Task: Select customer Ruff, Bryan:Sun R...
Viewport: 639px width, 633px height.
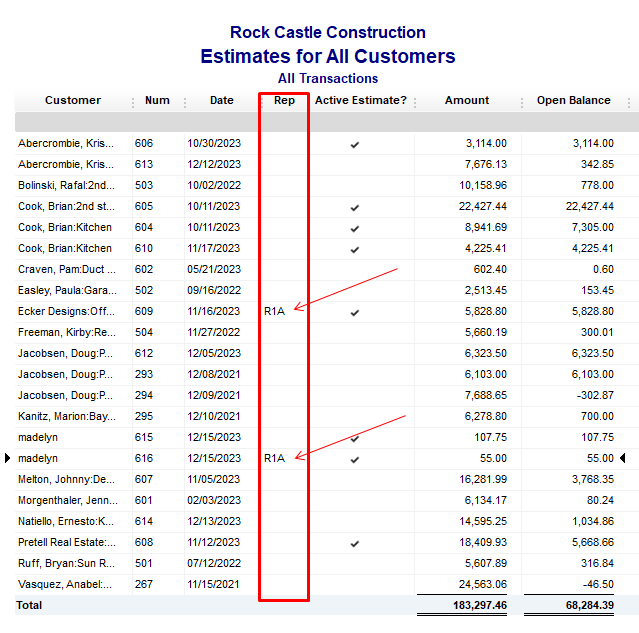Action: coord(66,563)
